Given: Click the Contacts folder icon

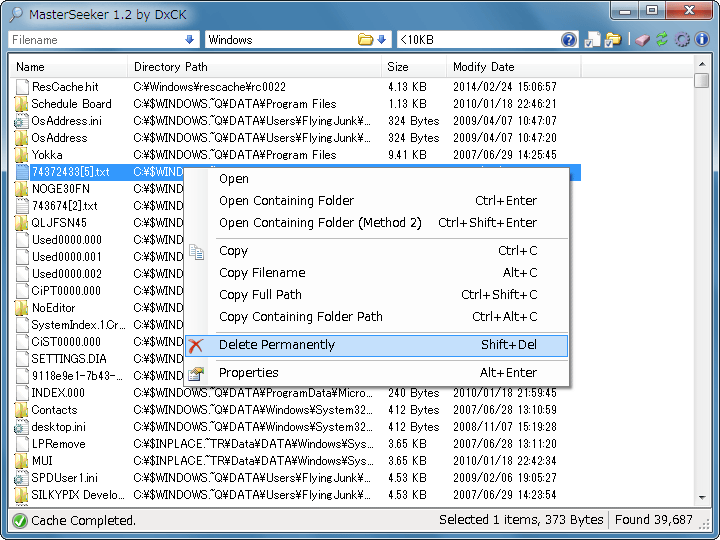Looking at the screenshot, I should (x=21, y=410).
